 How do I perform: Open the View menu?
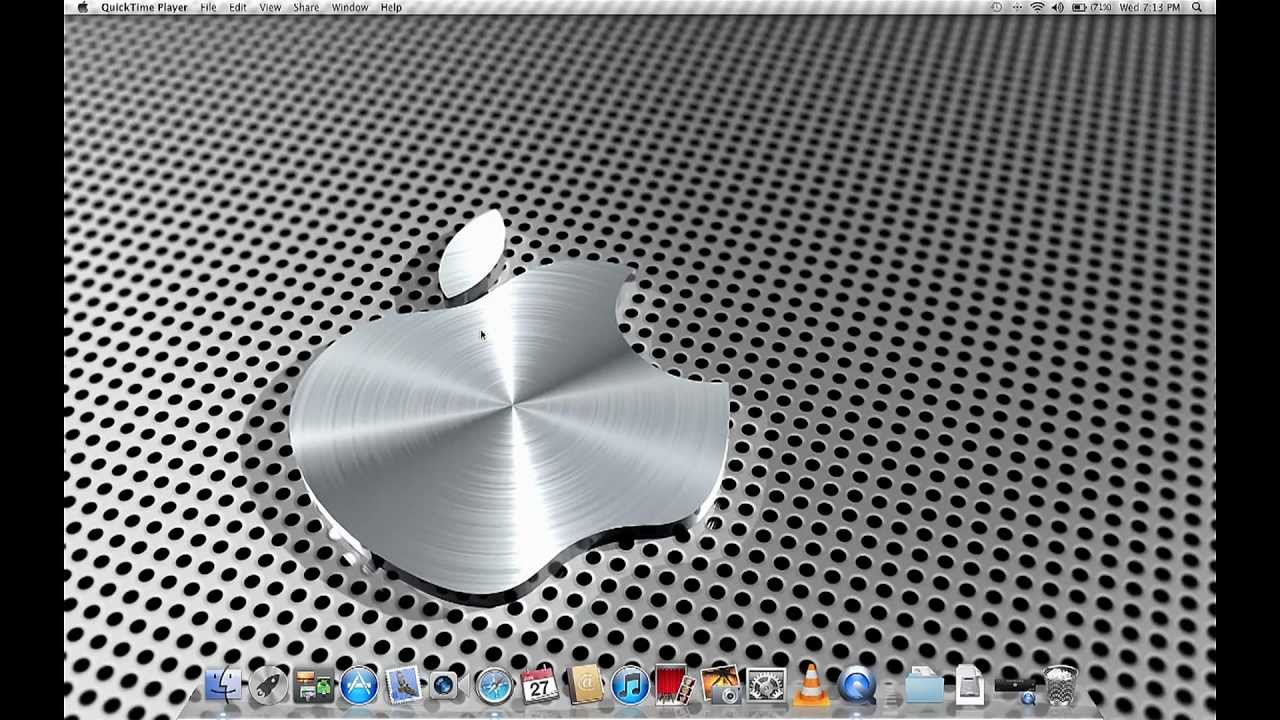(x=270, y=7)
